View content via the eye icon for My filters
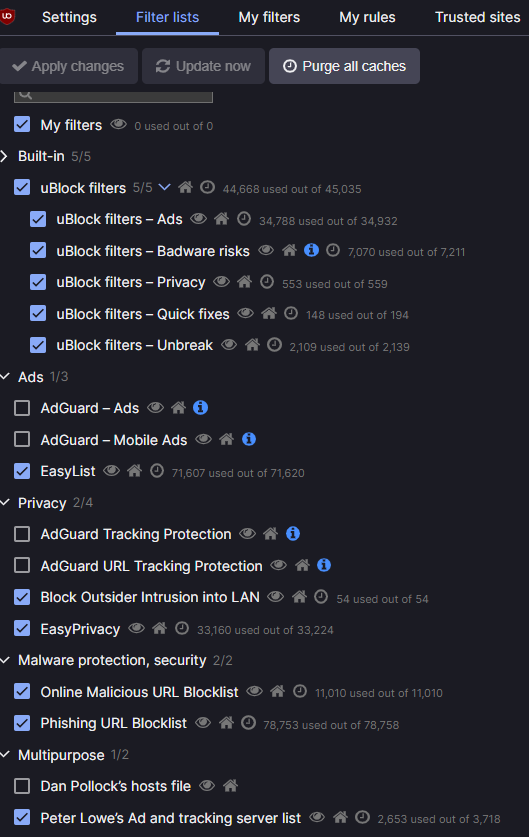The height and width of the screenshot is (837, 529). (118, 125)
